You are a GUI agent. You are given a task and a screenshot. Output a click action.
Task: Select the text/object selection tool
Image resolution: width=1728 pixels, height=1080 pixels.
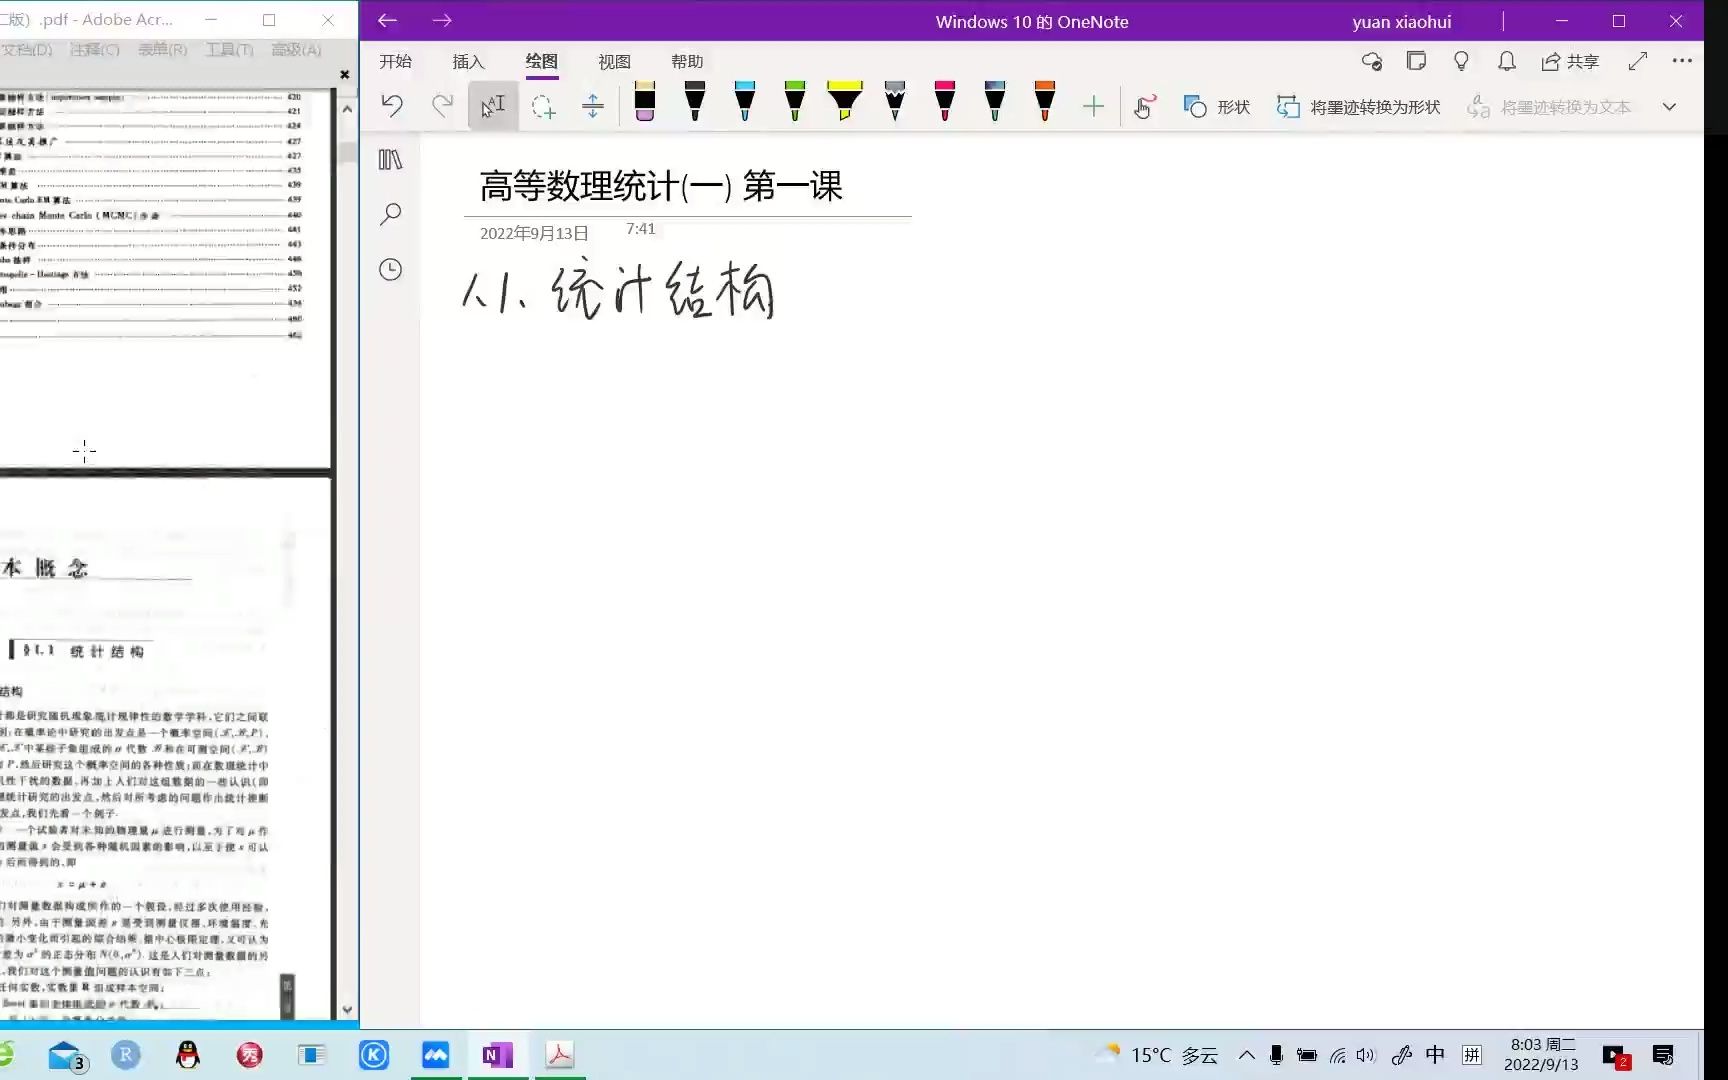493,106
